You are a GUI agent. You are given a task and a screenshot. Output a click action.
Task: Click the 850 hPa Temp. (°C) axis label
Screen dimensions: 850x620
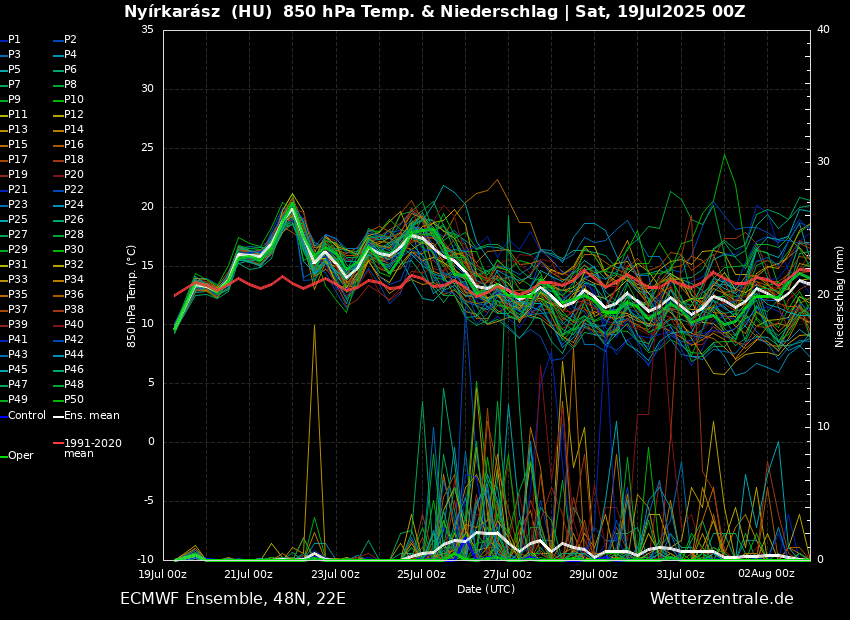tap(132, 295)
